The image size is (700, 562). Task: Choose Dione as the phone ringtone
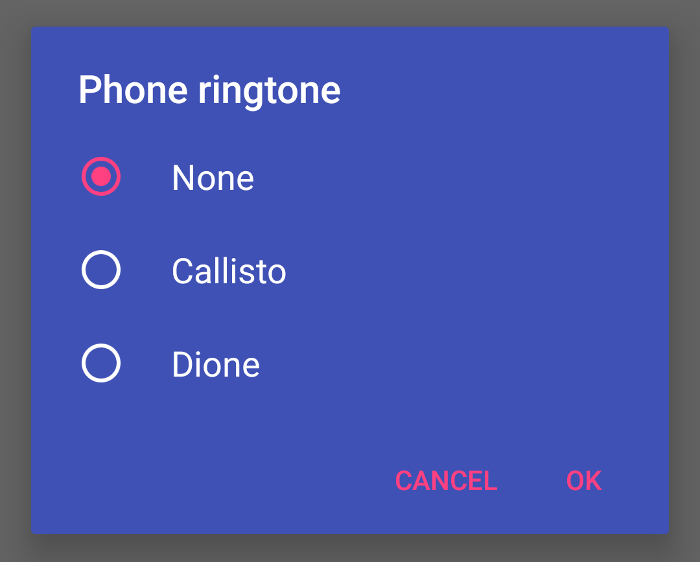click(x=216, y=364)
